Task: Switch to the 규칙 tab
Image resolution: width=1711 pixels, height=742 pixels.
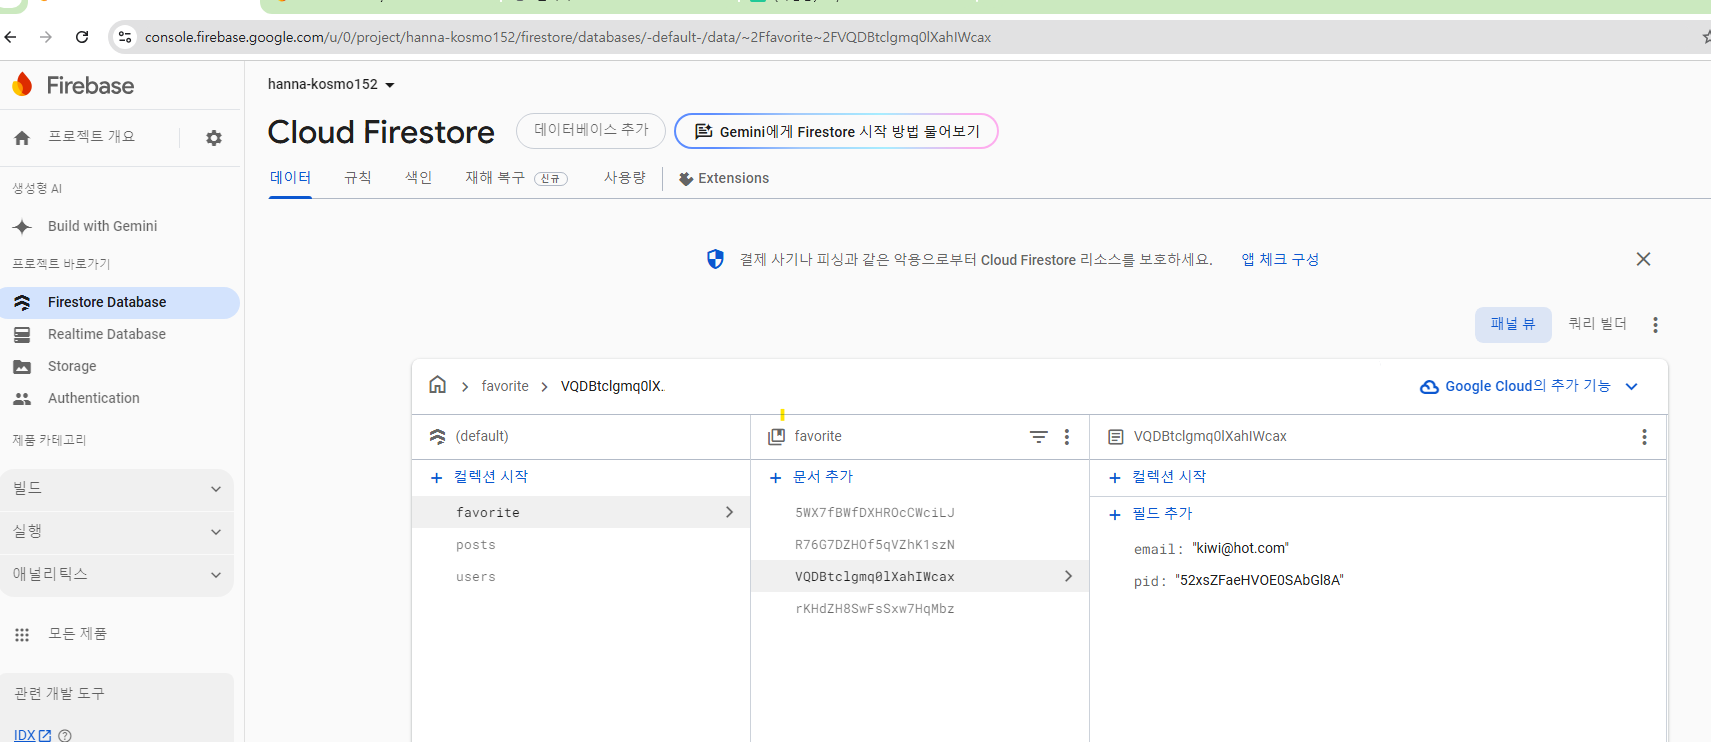Action: [x=358, y=178]
